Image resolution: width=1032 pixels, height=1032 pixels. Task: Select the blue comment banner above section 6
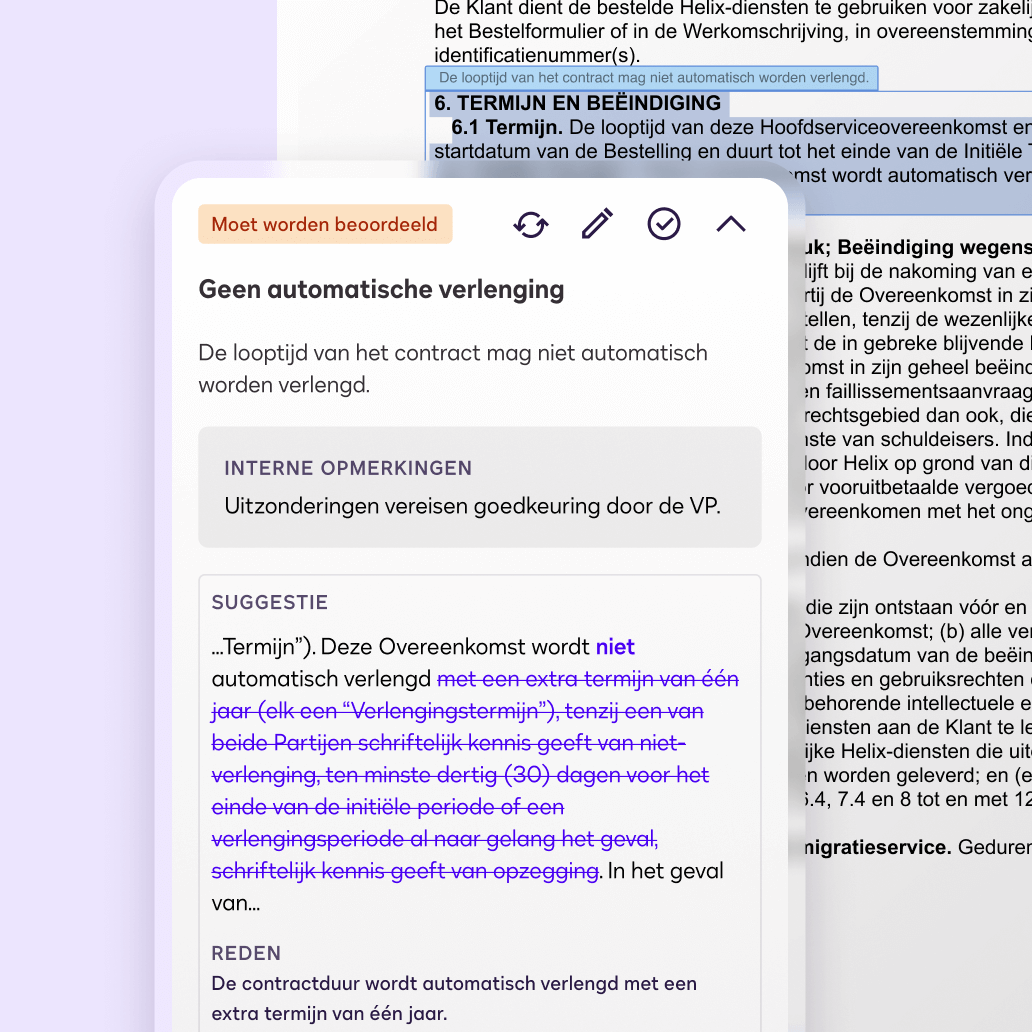coord(653,77)
